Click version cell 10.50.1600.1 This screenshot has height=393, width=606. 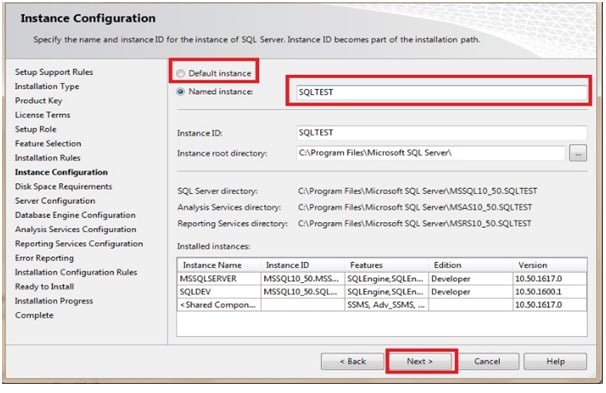click(x=550, y=292)
